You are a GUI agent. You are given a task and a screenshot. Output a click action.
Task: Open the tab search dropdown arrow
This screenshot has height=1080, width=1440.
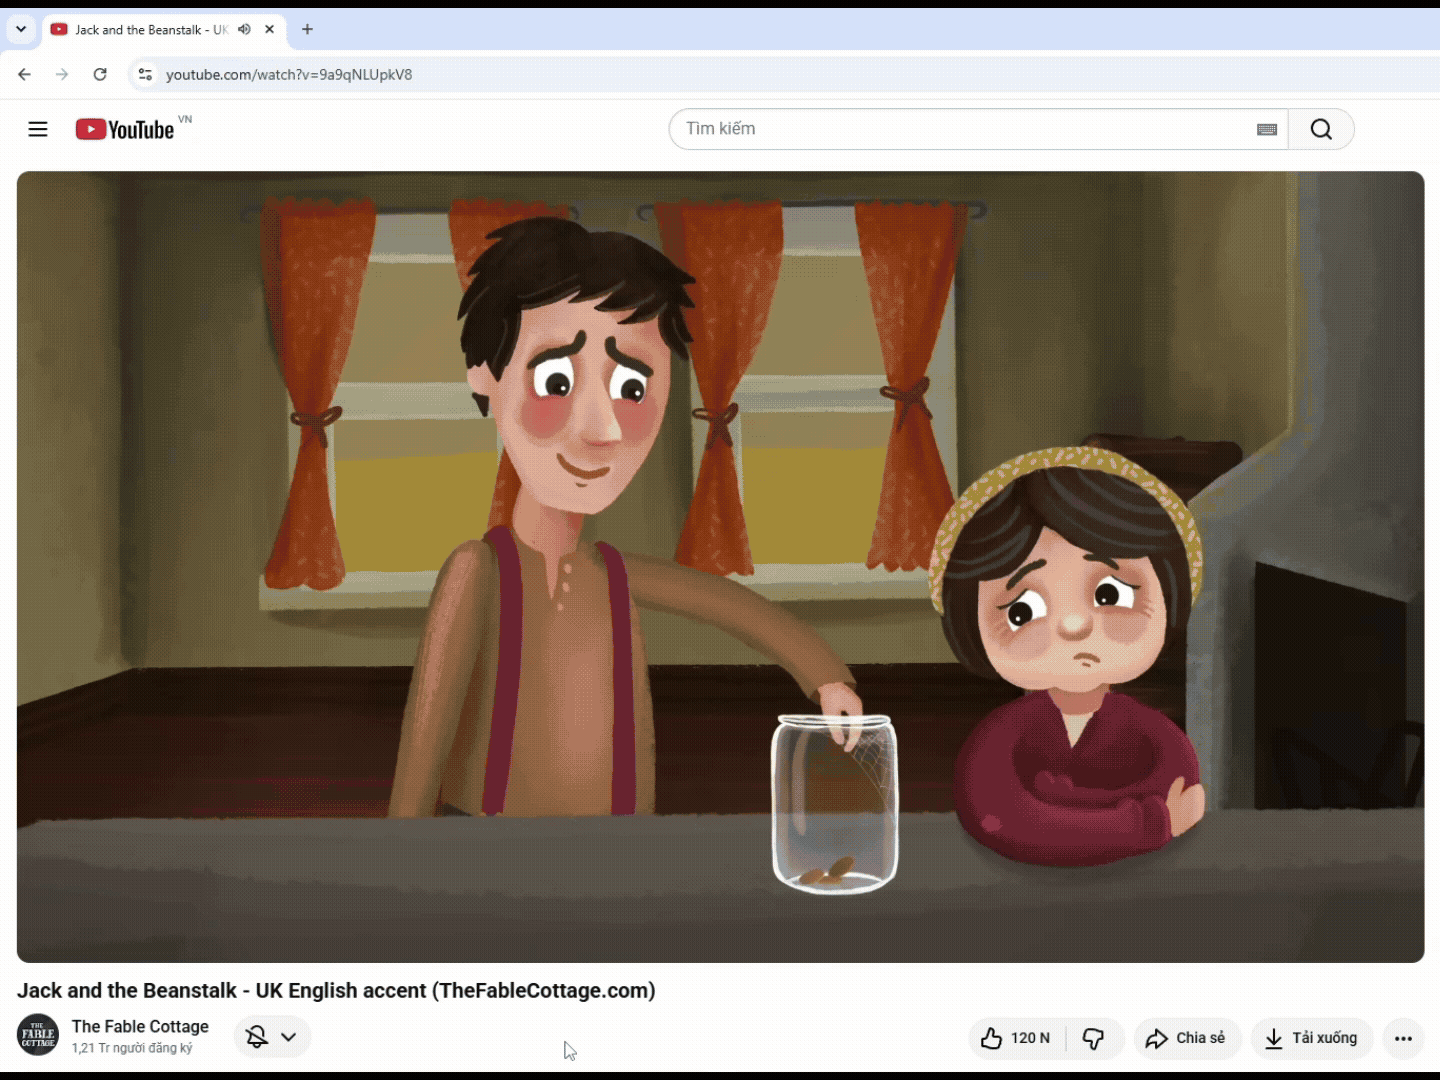21,29
